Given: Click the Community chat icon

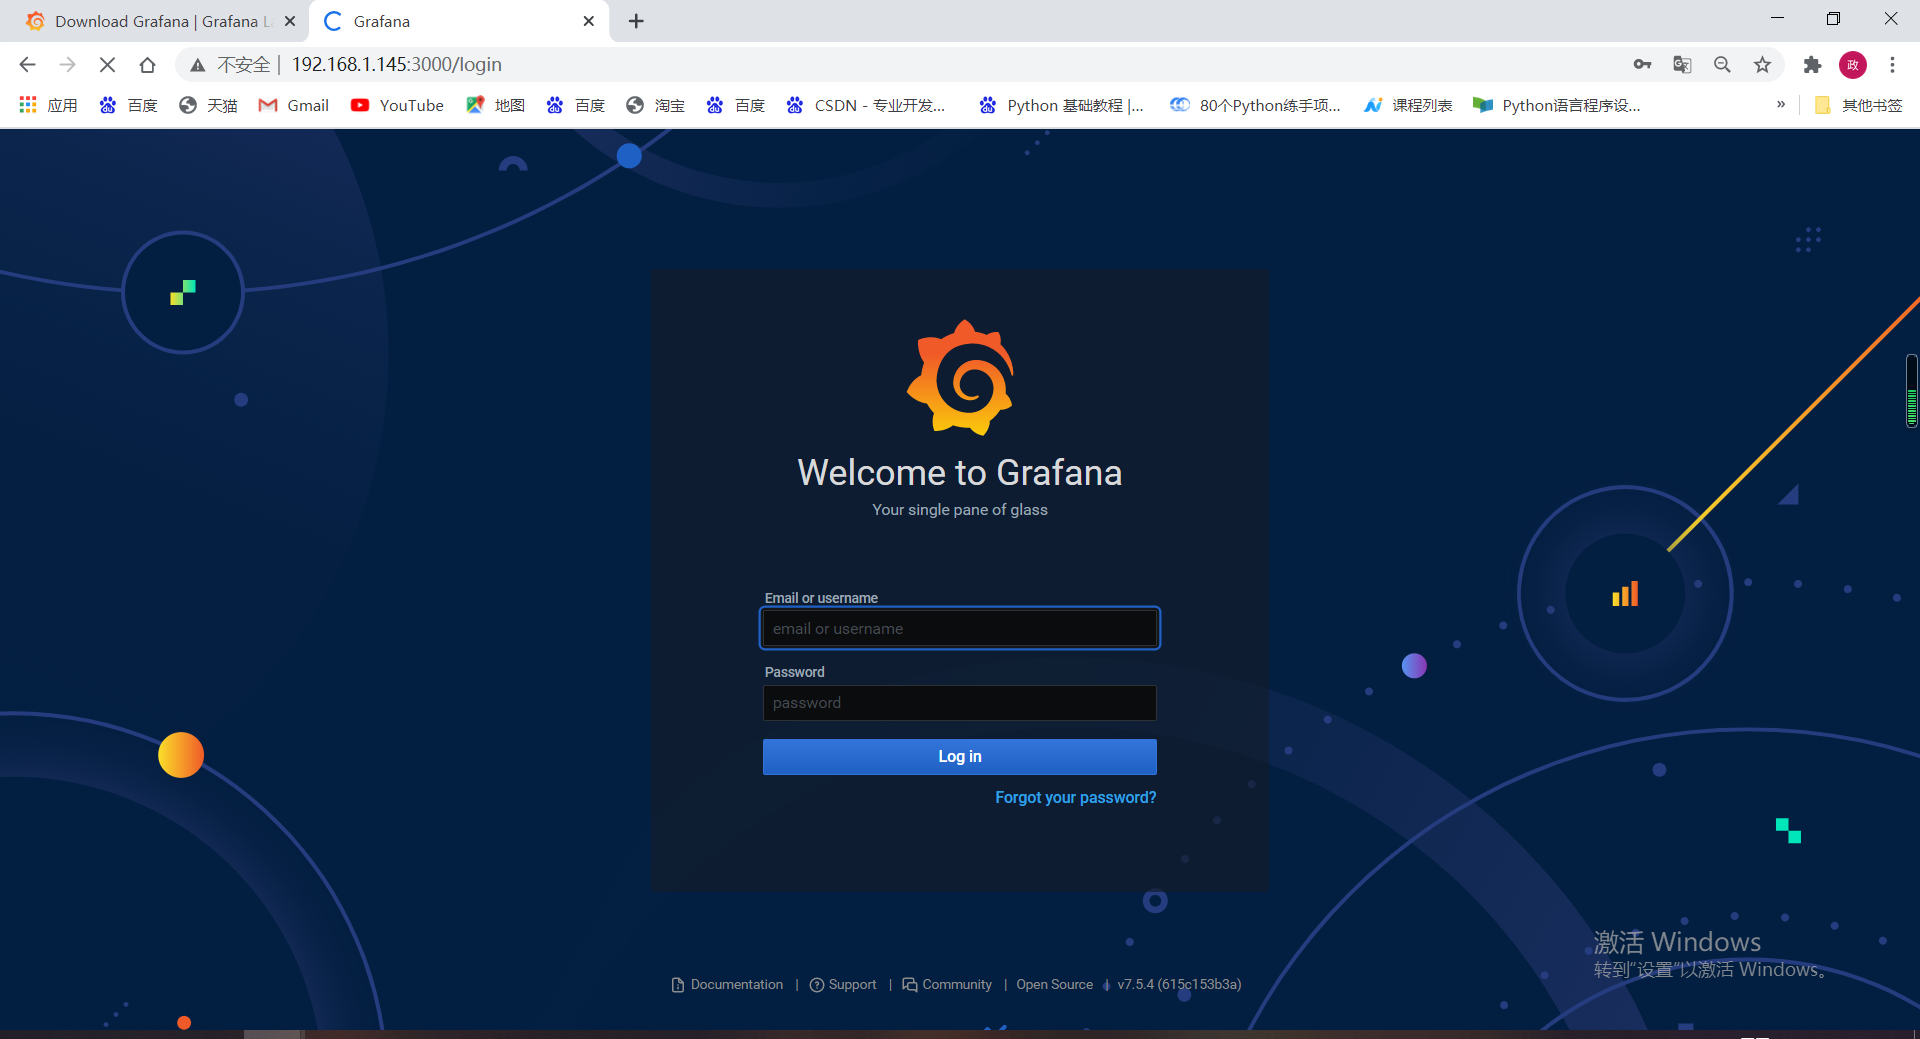Looking at the screenshot, I should click(910, 985).
